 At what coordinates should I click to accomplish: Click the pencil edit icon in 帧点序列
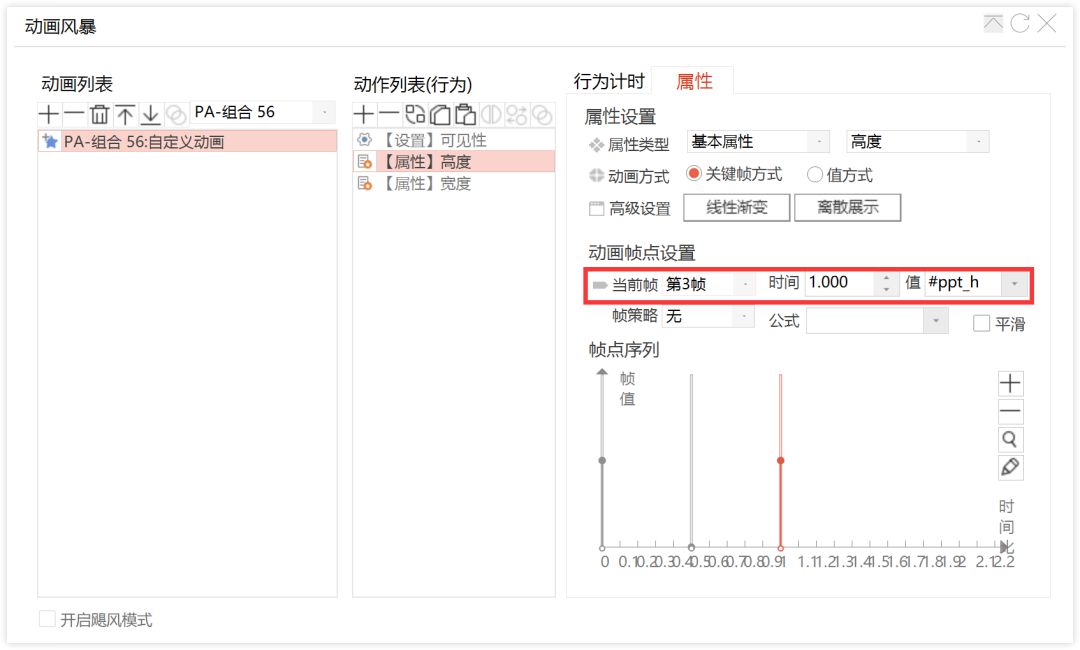click(x=1010, y=468)
